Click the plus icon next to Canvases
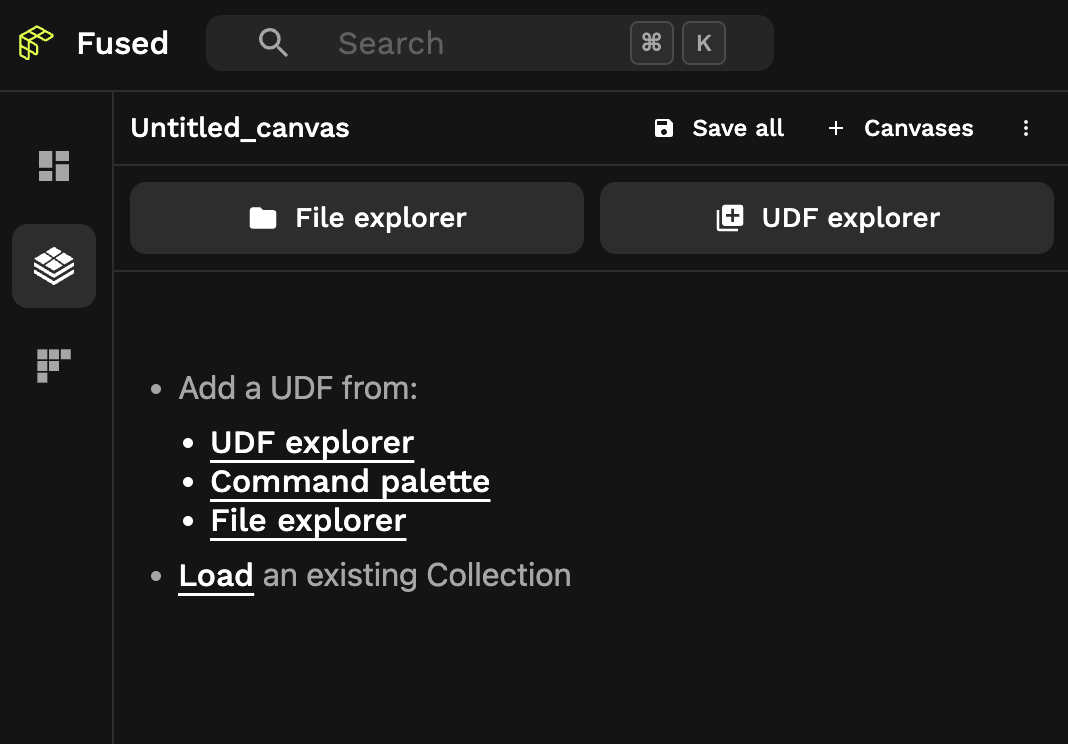 tap(835, 128)
